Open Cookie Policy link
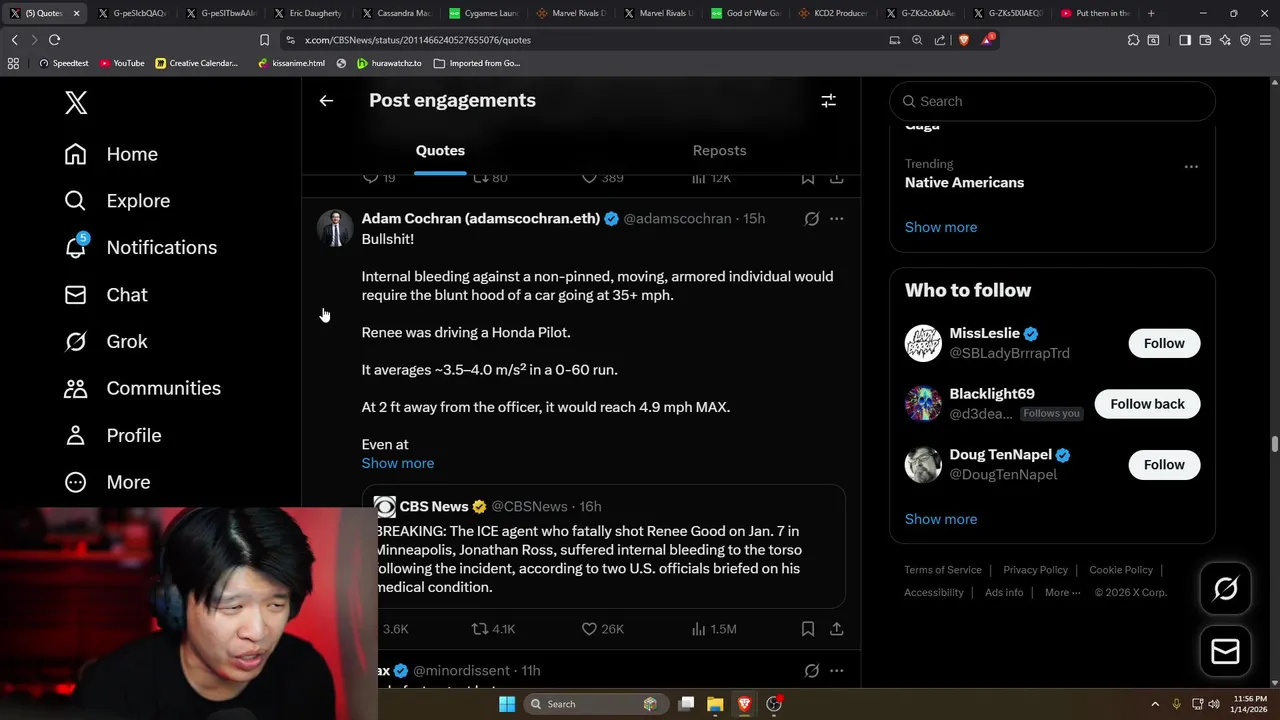The image size is (1280, 720). (x=1121, y=570)
